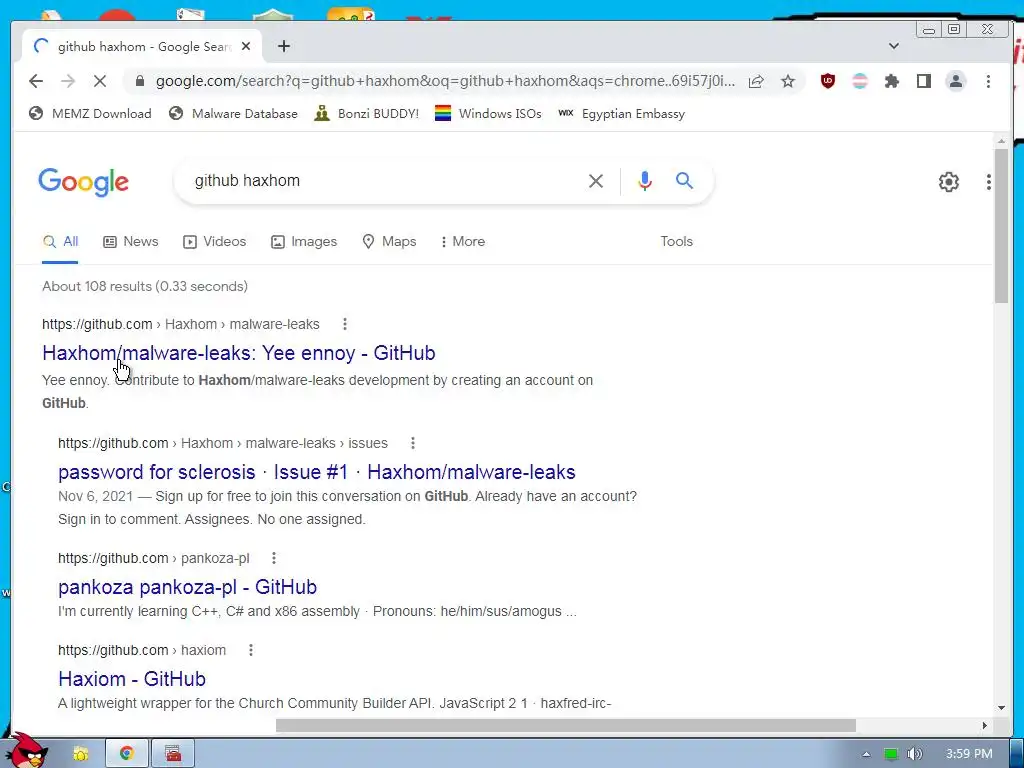
Task: Click the Chrome taskbar button
Action: (x=127, y=754)
